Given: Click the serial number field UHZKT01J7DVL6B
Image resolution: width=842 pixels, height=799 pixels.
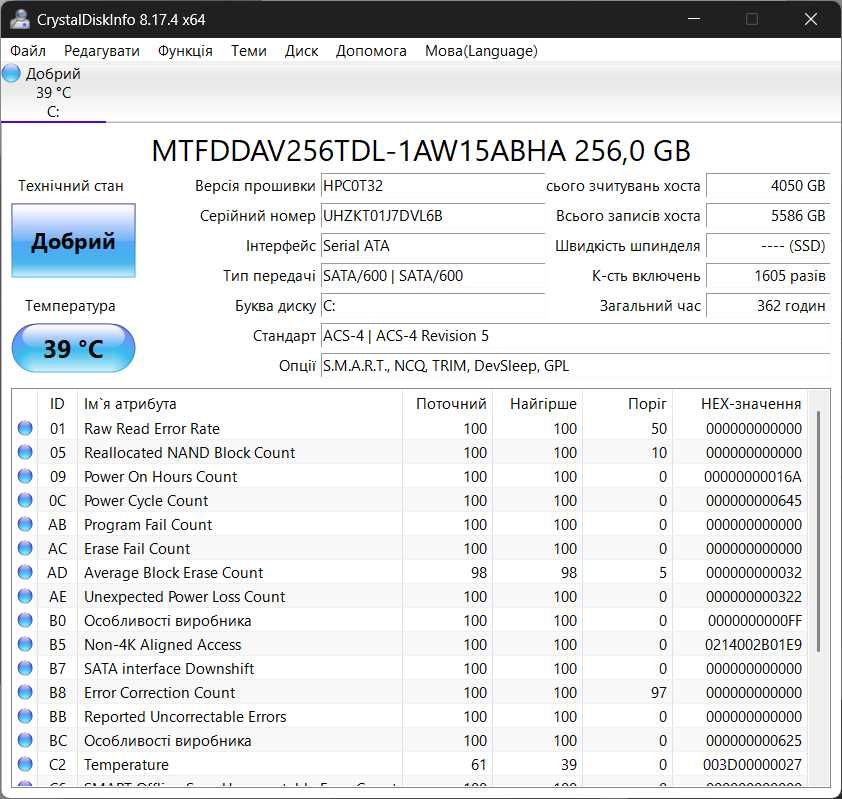Looking at the screenshot, I should pos(433,216).
